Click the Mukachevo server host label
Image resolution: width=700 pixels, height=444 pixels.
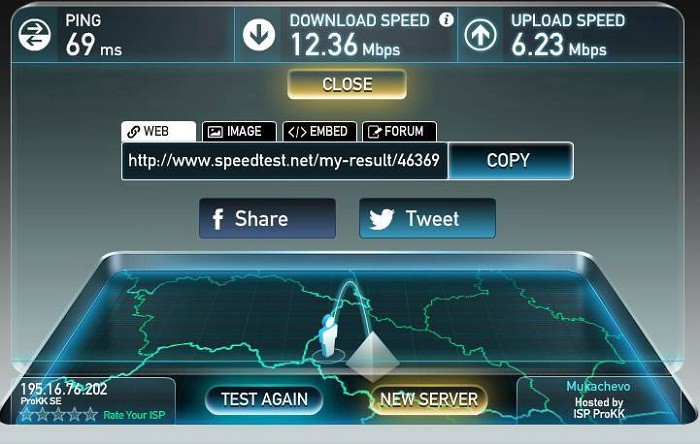[598, 386]
